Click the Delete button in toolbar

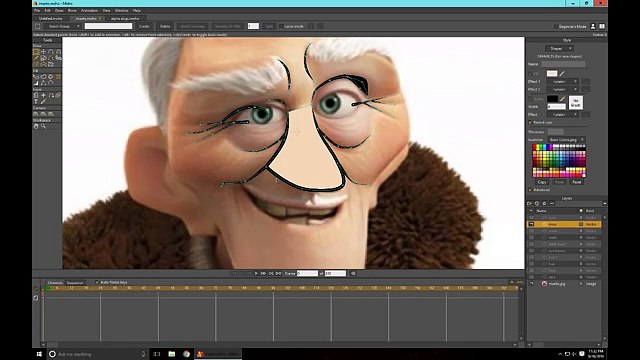(x=165, y=26)
